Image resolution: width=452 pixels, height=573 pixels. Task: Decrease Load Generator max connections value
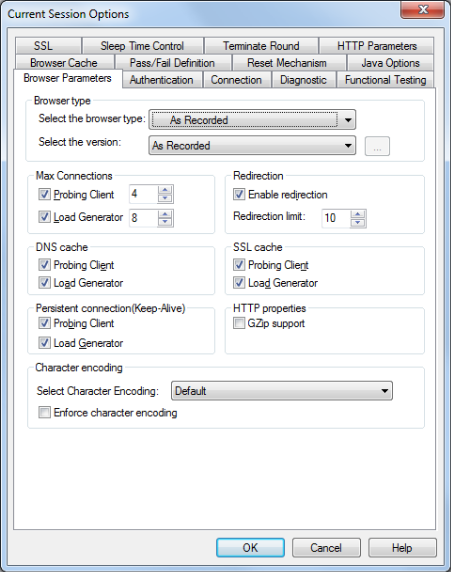coord(165,222)
